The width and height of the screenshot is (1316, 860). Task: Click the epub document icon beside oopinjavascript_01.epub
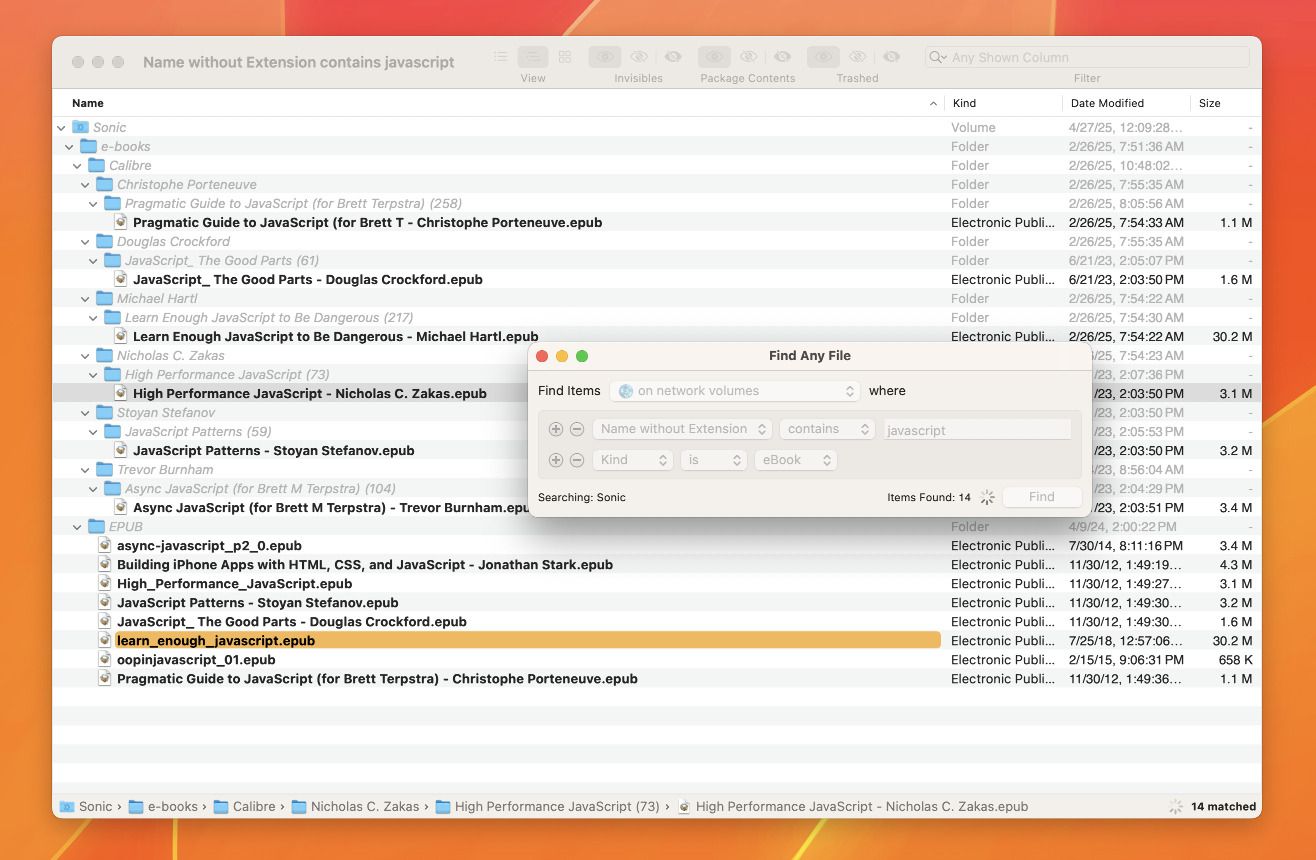coord(105,659)
